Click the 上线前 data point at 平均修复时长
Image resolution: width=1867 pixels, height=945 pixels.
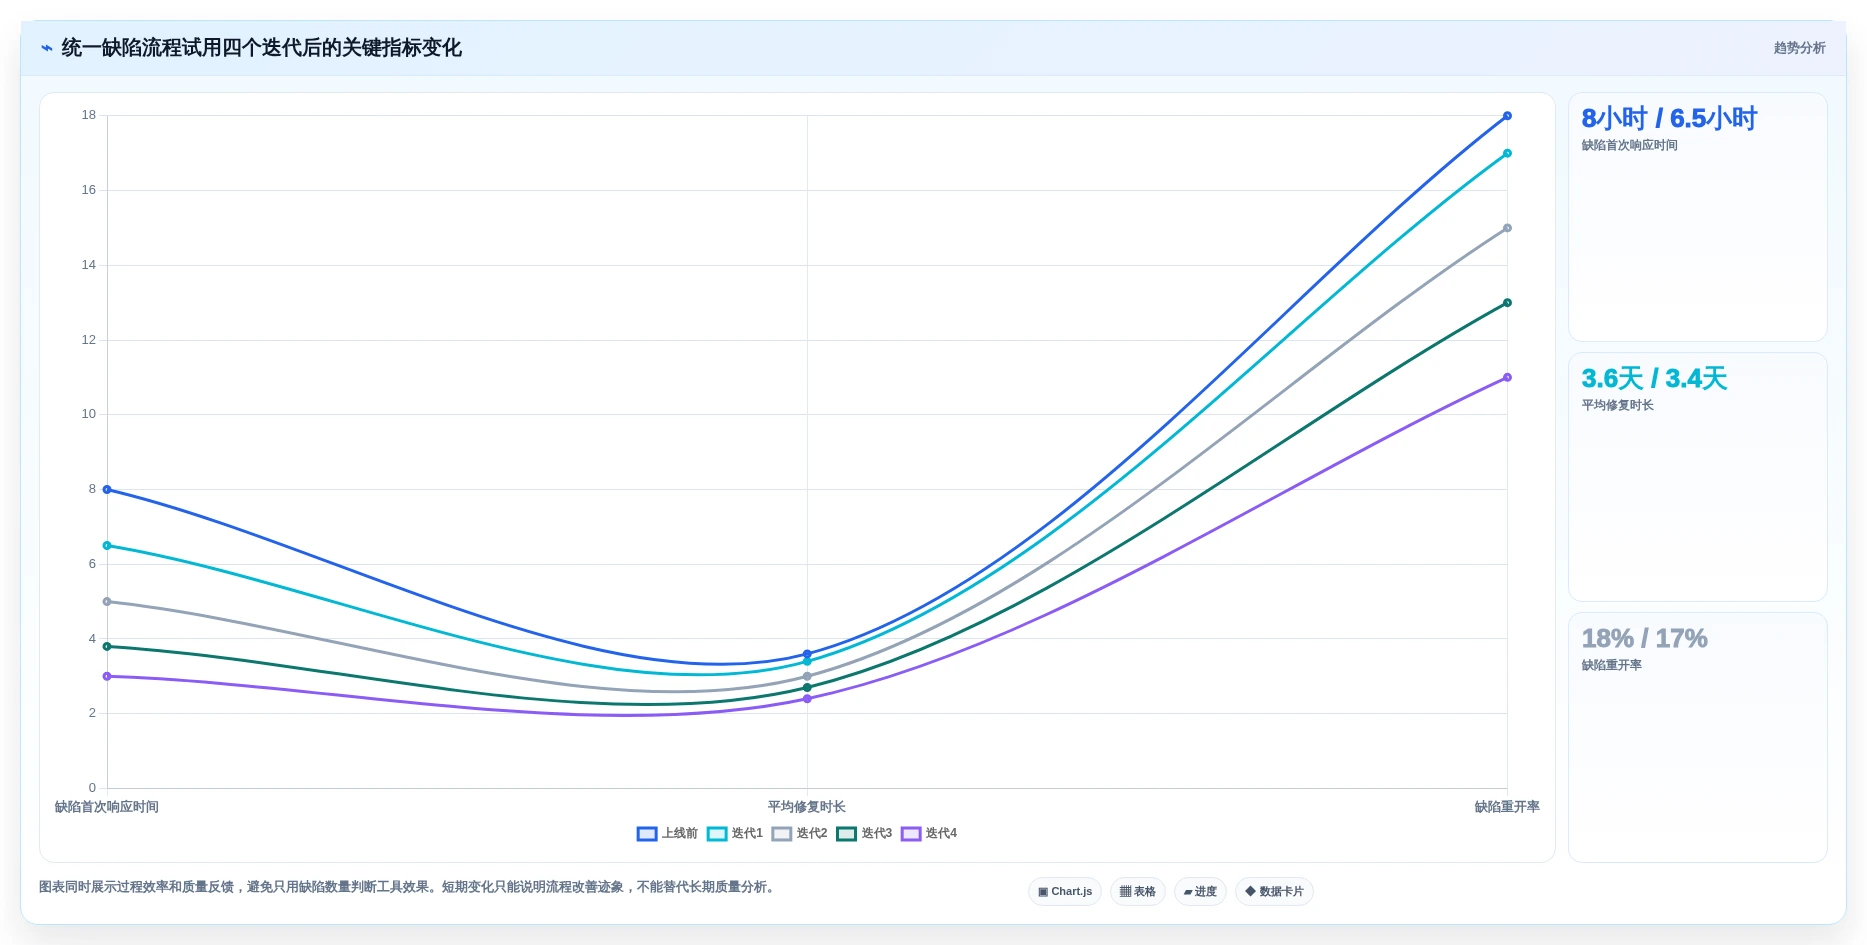pyautogui.click(x=807, y=654)
